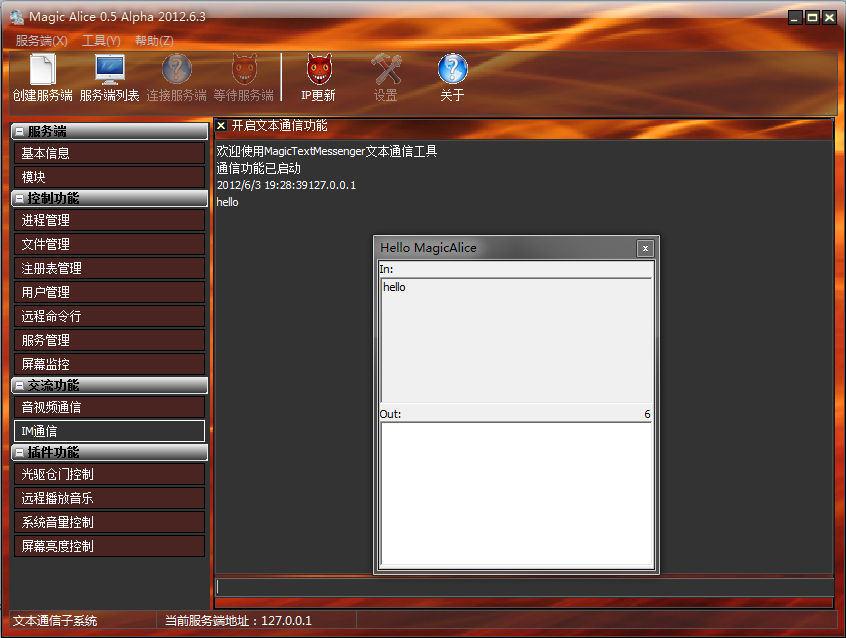
Task: Click the 关于 question mark icon
Action: (x=452, y=70)
